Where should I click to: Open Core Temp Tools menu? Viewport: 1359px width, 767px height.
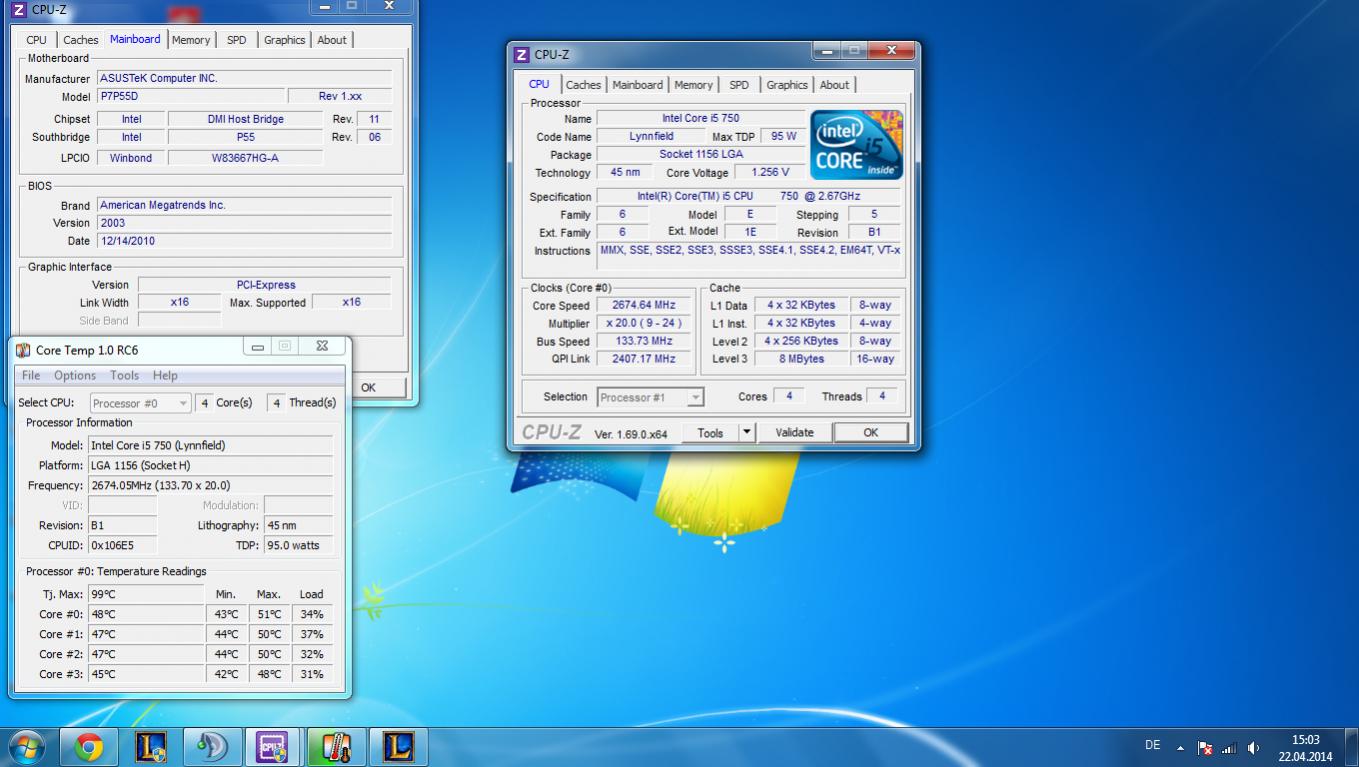coord(125,375)
